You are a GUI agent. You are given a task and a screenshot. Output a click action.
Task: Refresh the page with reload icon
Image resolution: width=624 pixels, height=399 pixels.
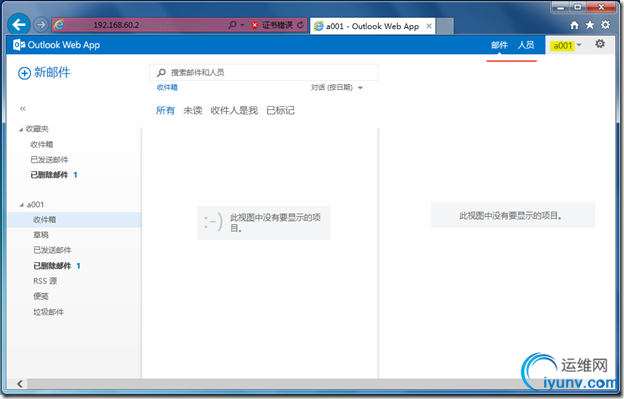pyautogui.click(x=300, y=25)
